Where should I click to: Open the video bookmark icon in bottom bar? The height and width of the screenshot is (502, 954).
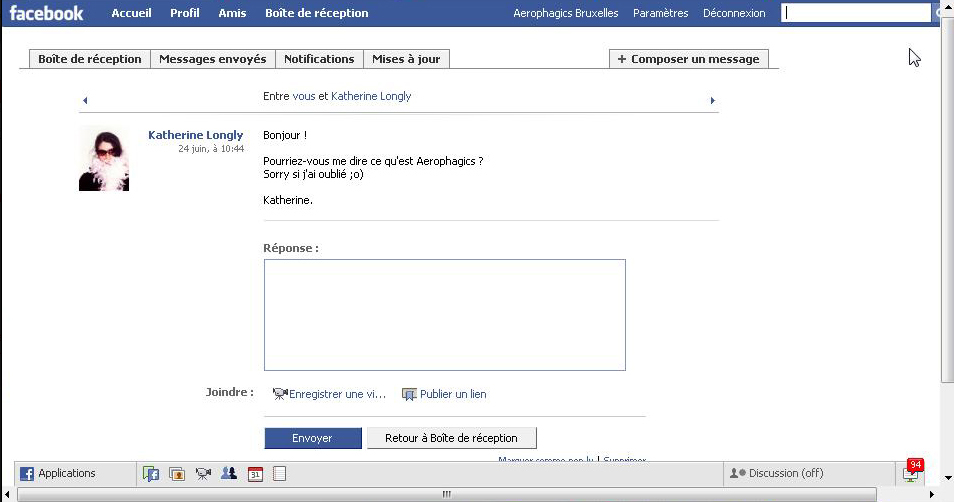tap(203, 474)
